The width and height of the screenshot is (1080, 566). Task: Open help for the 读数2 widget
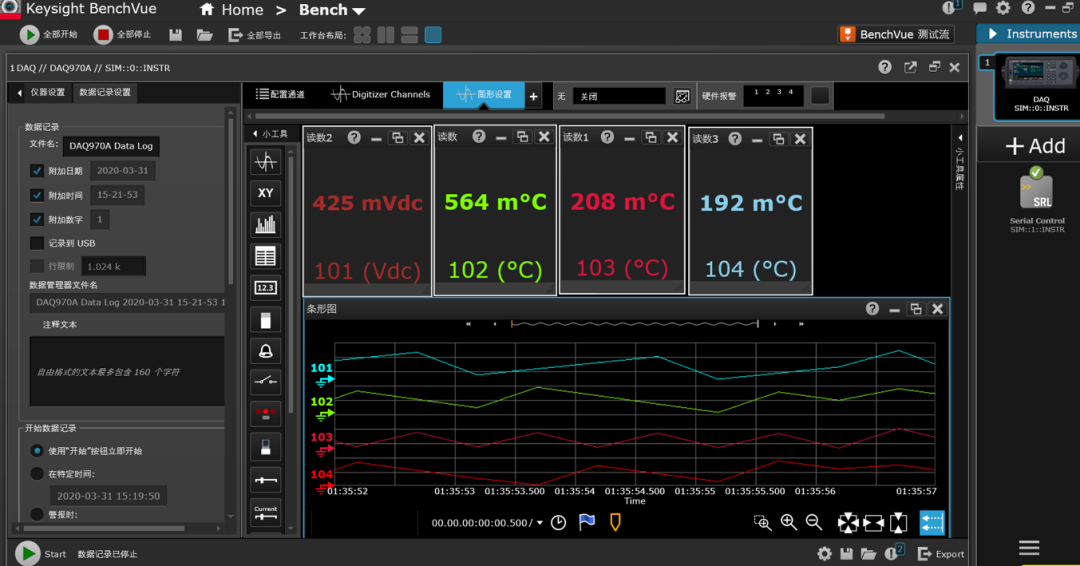pos(354,138)
